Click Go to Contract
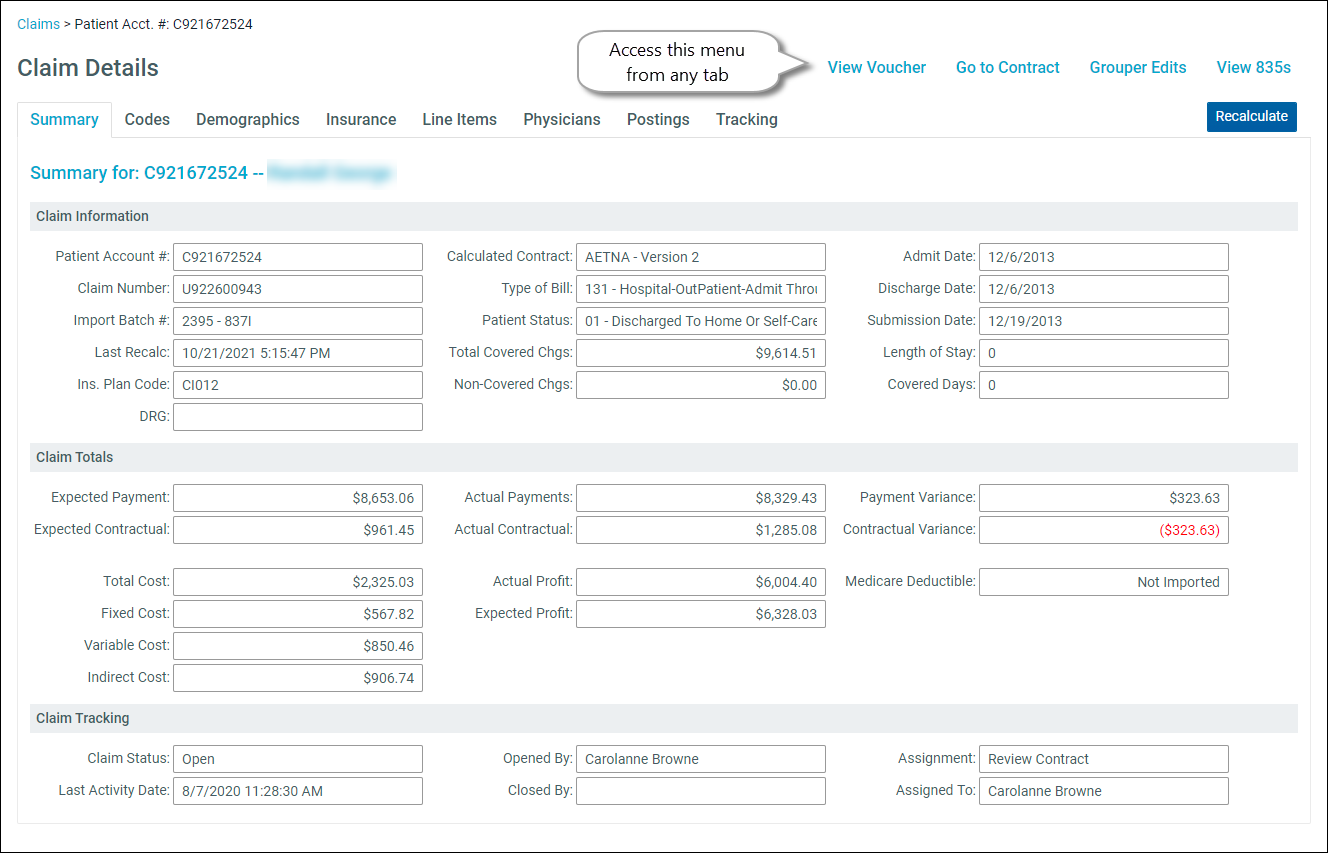Image resolution: width=1328 pixels, height=853 pixels. pos(1007,67)
